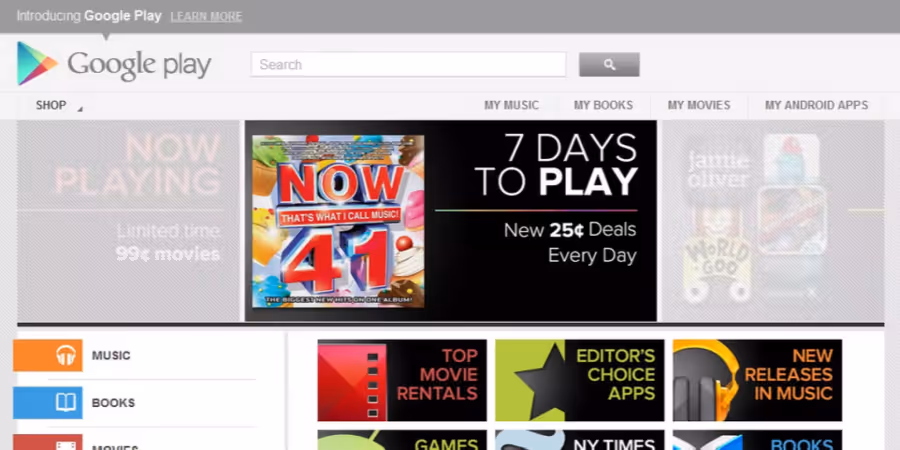This screenshot has width=900, height=450.
Task: Click the magnifier search button
Action: tap(609, 64)
